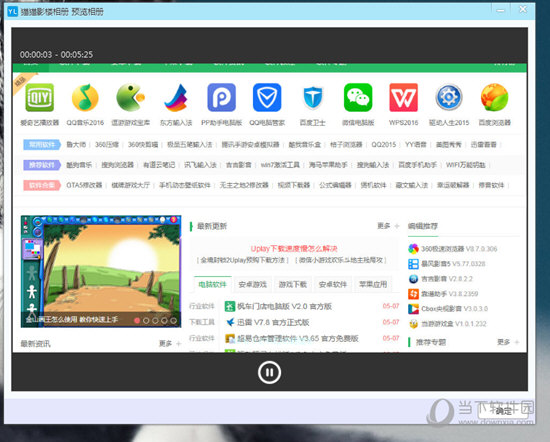The height and width of the screenshot is (442, 550).
Task: Open the QQ音乐2016 icon
Action: coord(85,97)
